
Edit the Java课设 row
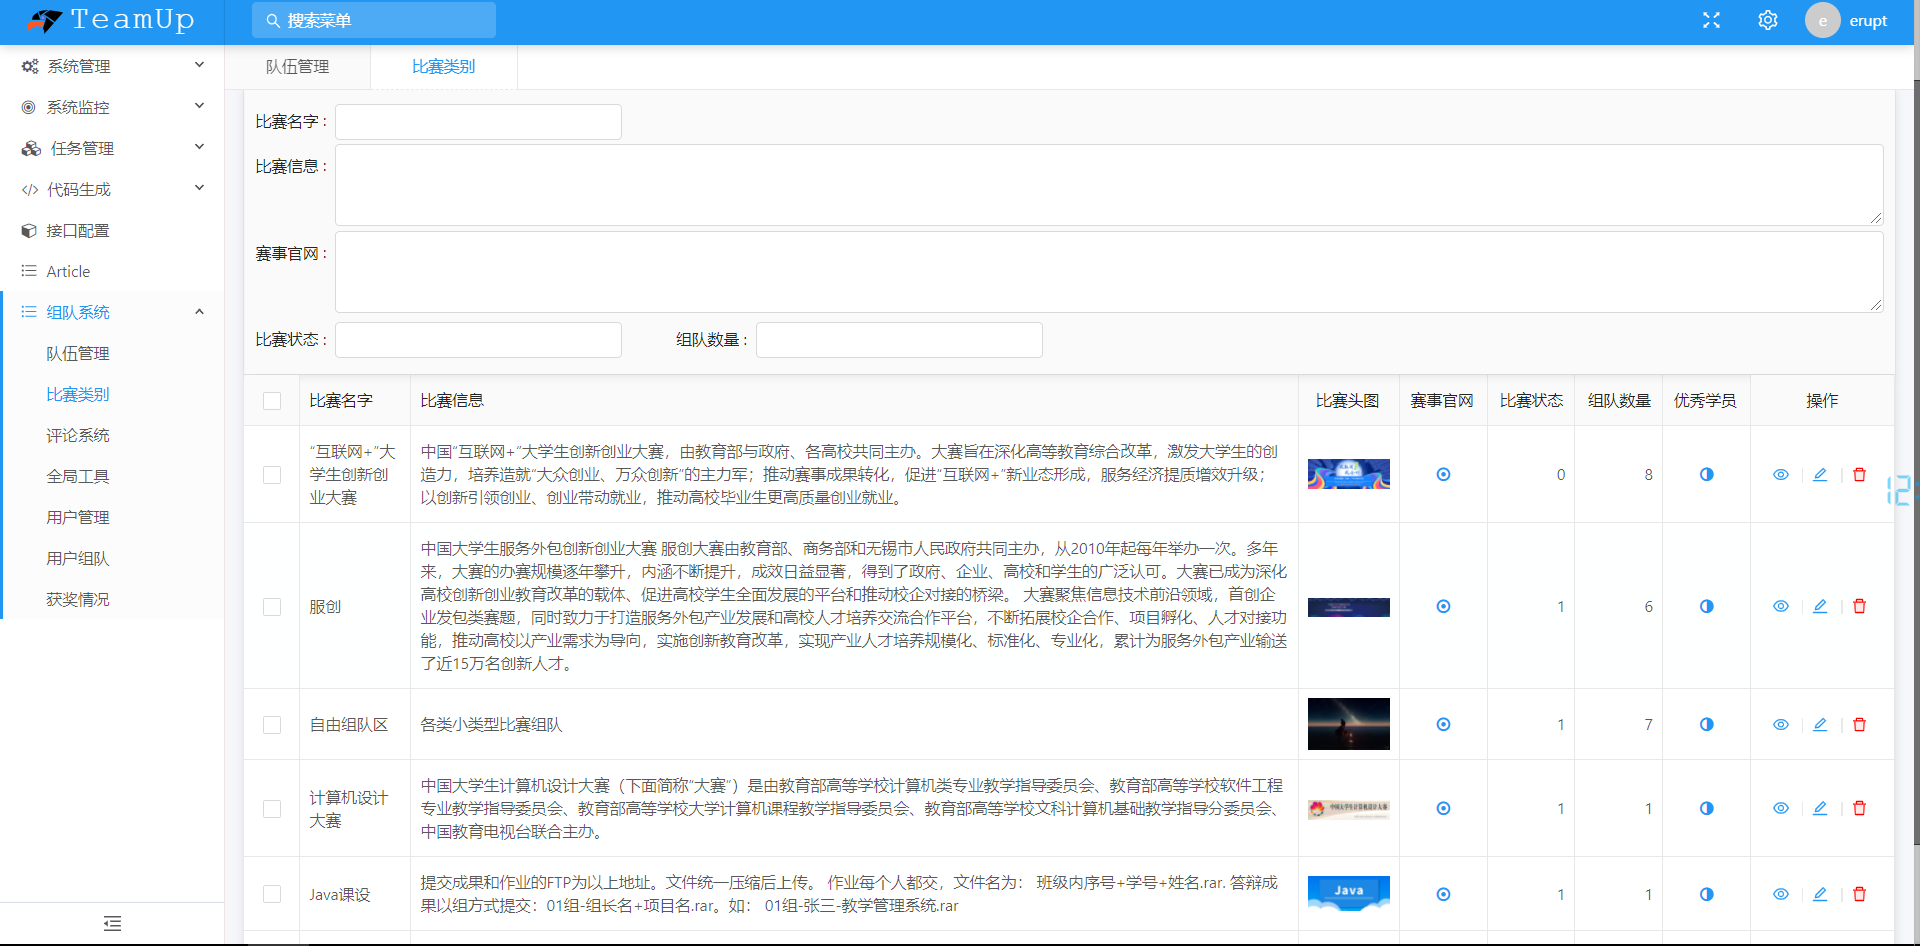1820,894
